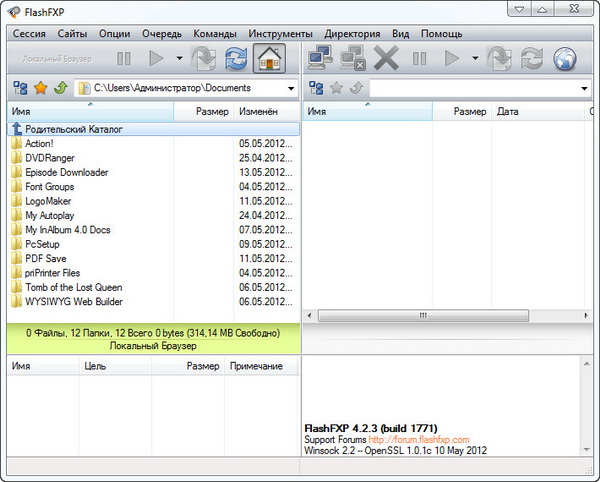This screenshot has width=600, height=482.
Task: Open the forum.flashfxp.com support link
Action: 418,439
